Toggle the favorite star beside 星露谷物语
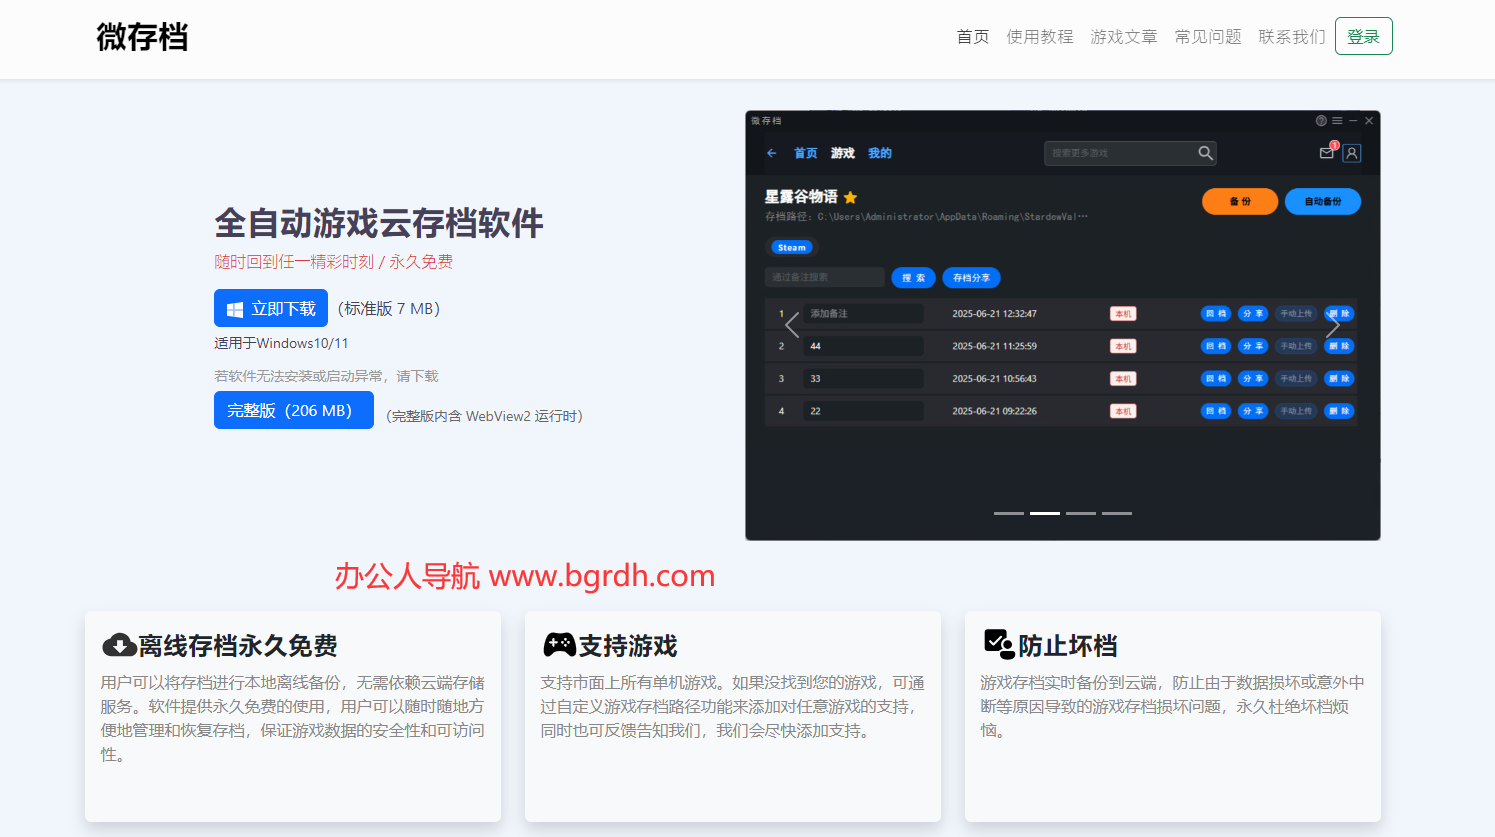The image size is (1495, 837). click(x=851, y=197)
